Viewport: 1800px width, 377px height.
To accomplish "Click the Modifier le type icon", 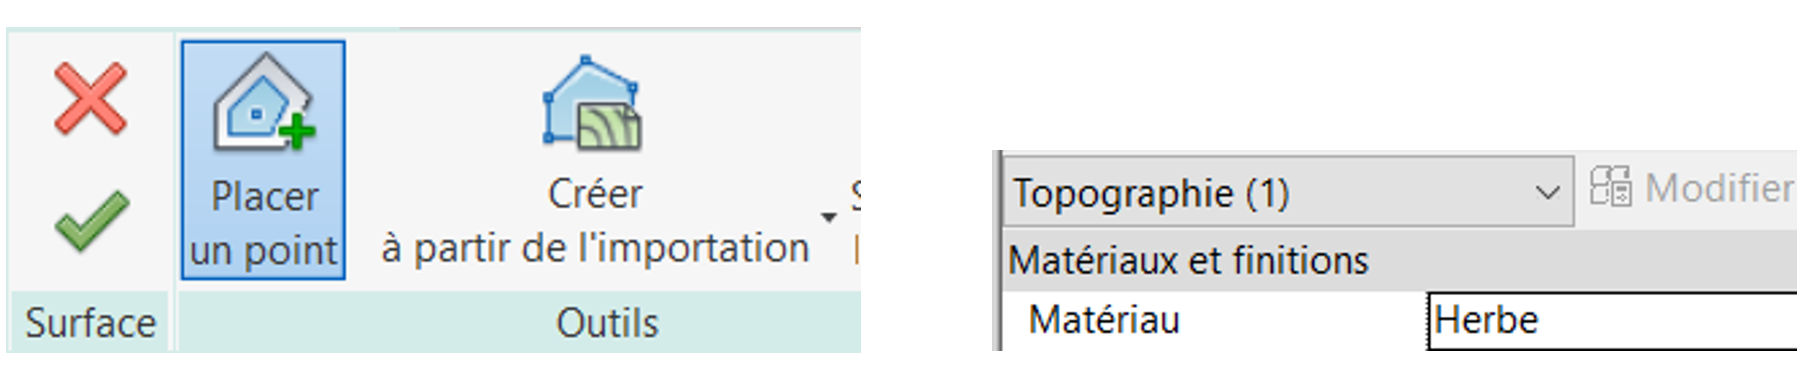I will (1610, 187).
